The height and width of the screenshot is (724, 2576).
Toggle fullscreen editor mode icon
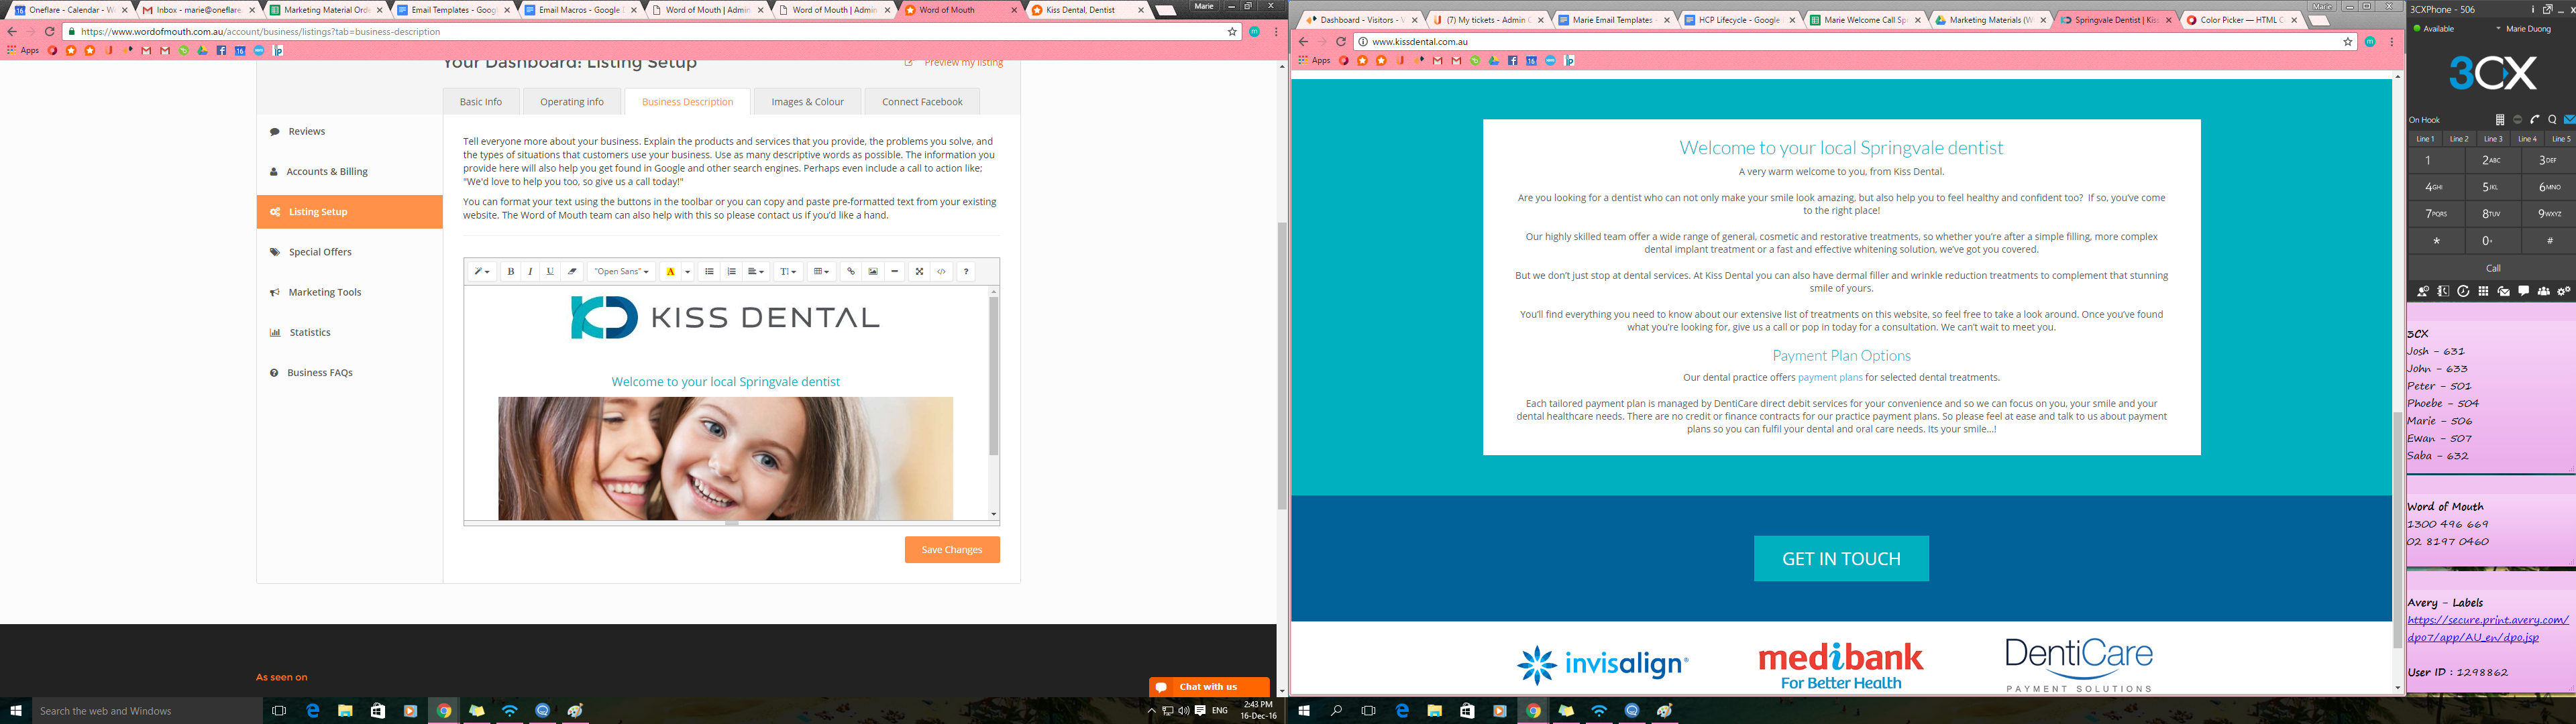[919, 272]
